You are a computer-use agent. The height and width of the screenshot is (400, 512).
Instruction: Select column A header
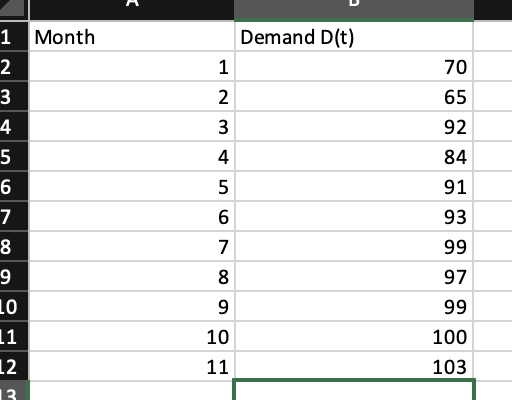pyautogui.click(x=132, y=9)
